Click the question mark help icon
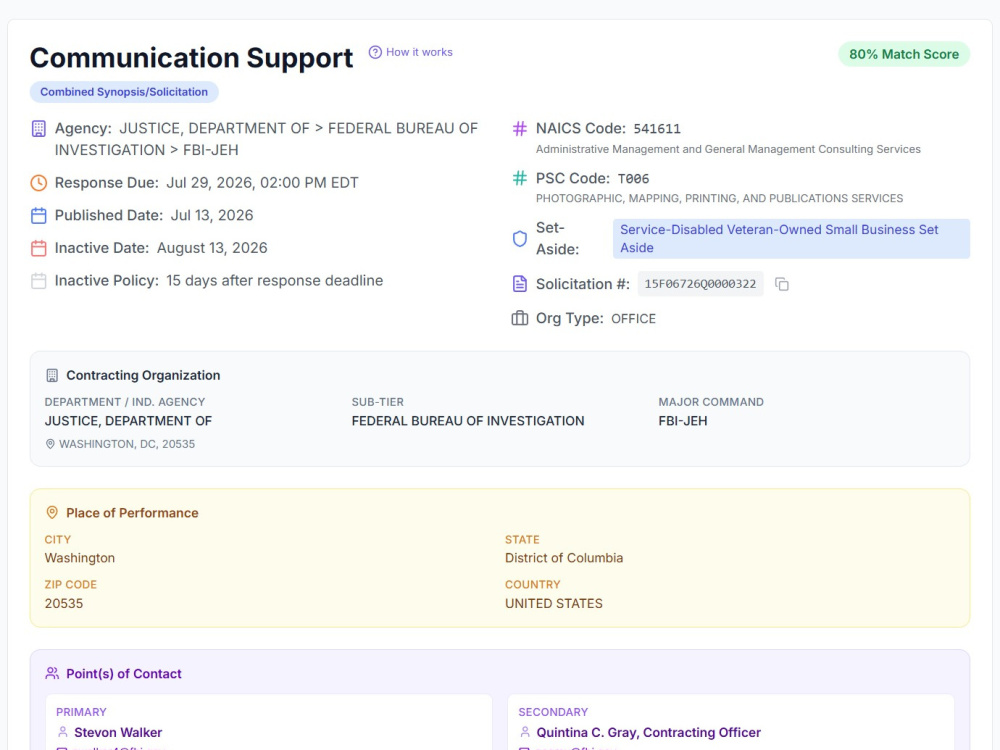1000x750 pixels. click(375, 52)
